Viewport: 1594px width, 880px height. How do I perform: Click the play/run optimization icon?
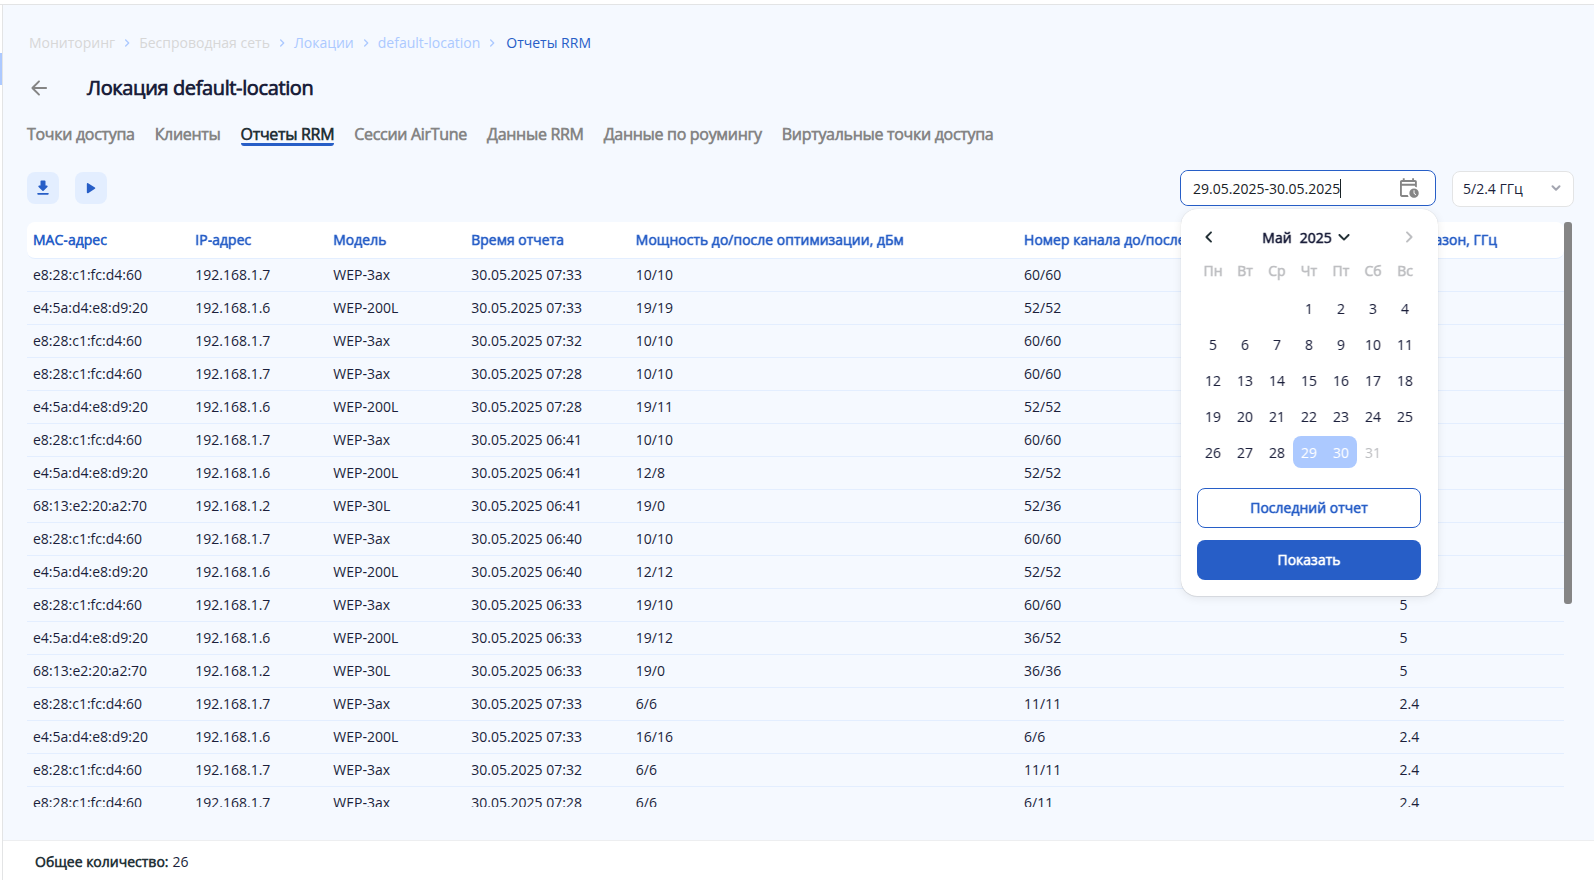point(91,188)
